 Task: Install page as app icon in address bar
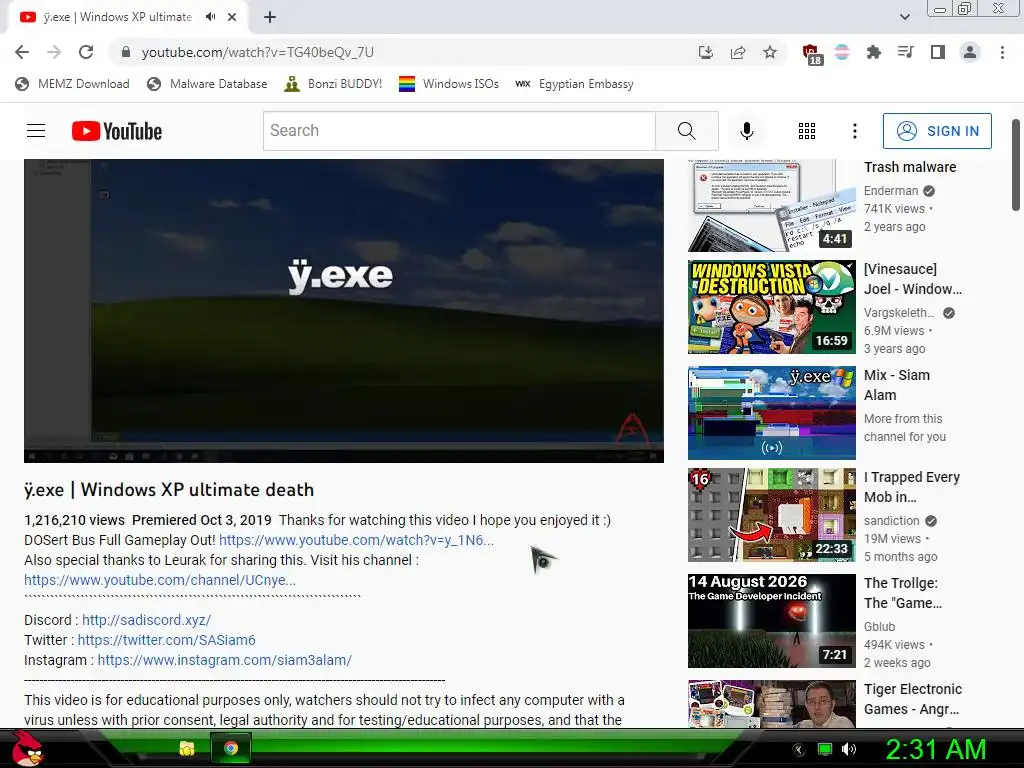[x=705, y=52]
